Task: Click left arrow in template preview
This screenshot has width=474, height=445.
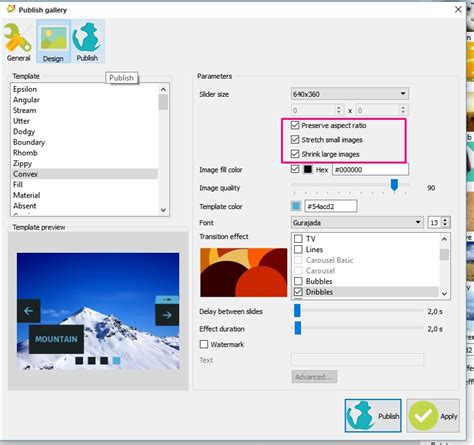Action: 29,310
